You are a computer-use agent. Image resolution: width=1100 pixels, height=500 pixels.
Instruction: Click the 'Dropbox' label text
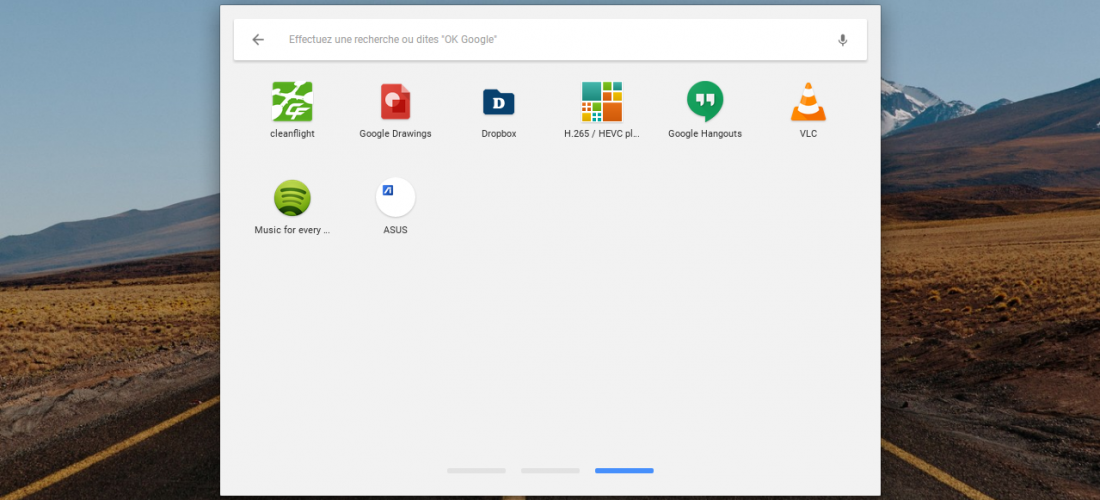[499, 134]
